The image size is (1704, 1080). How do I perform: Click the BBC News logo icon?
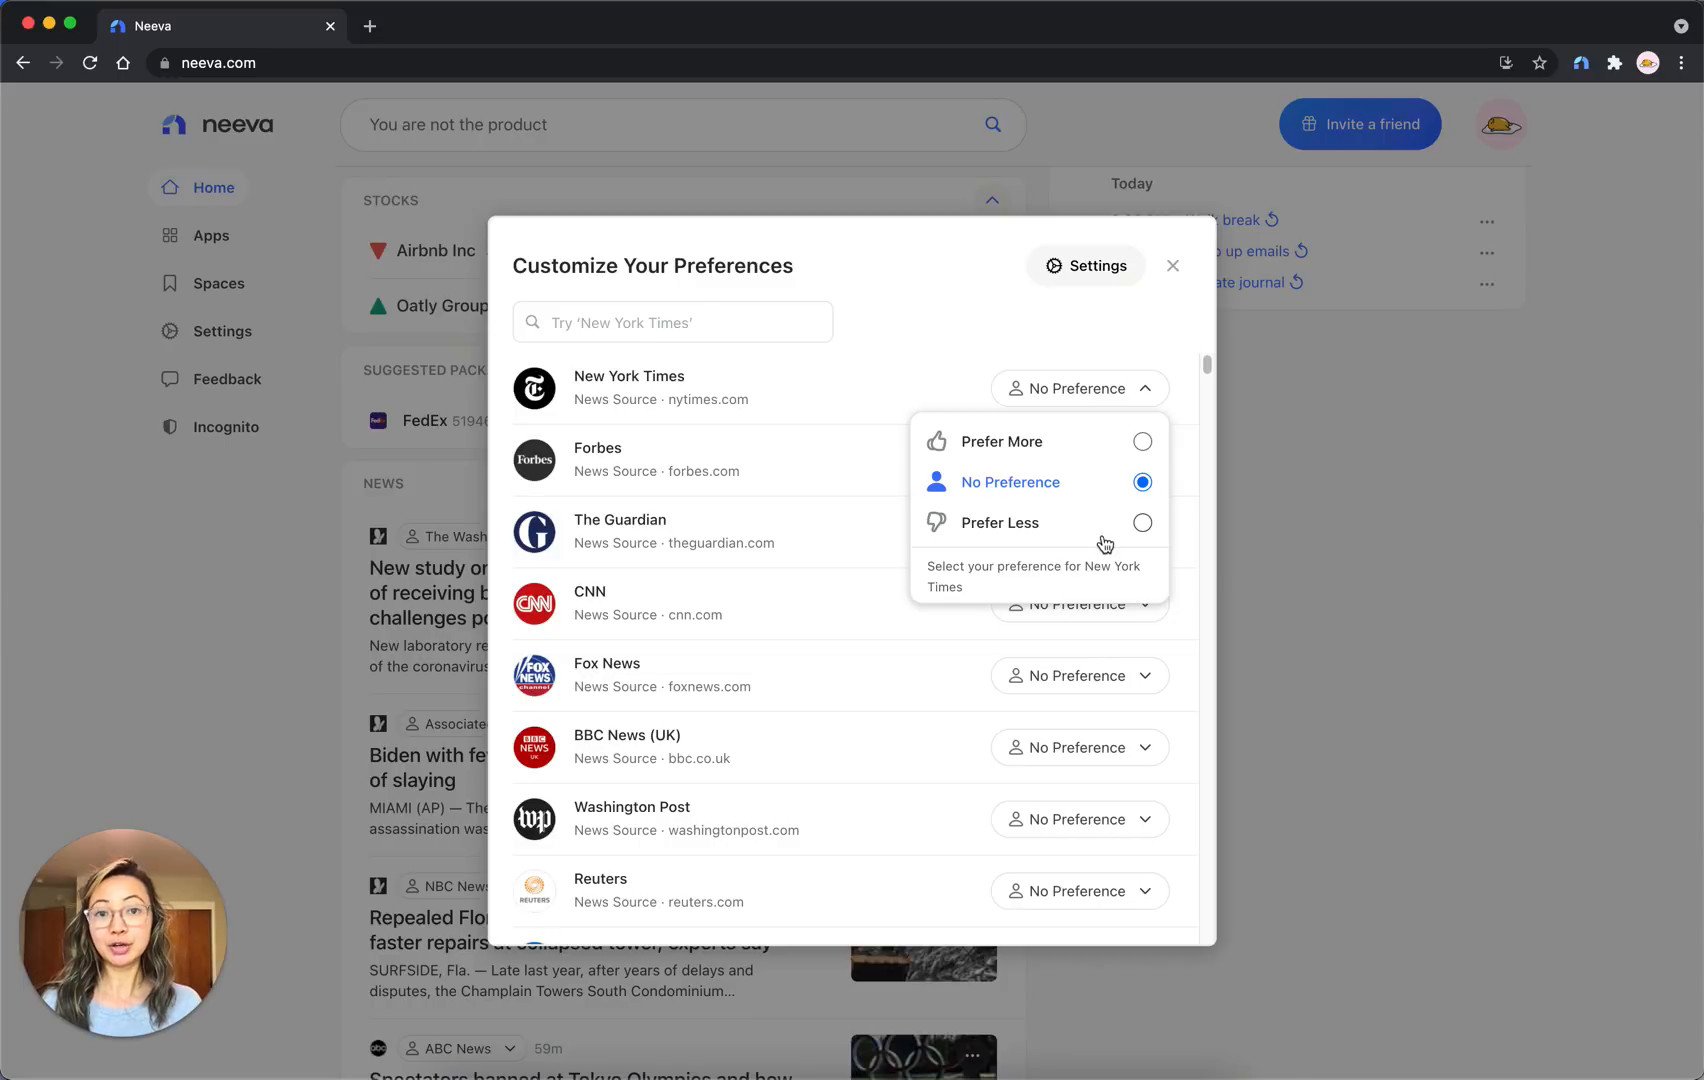[x=534, y=748]
